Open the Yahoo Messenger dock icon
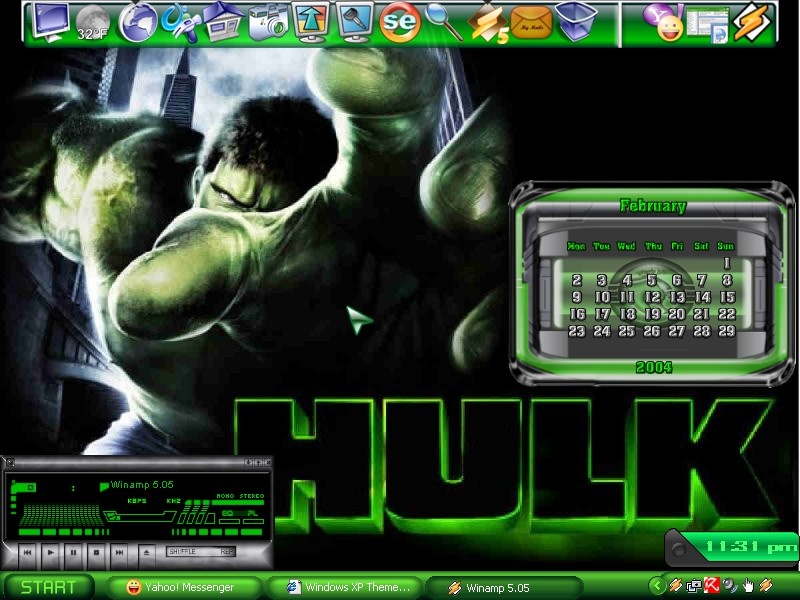800x600 pixels. tap(663, 22)
